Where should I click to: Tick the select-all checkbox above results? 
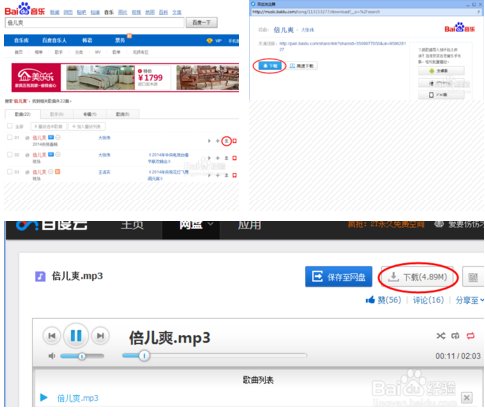pyautogui.click(x=10, y=126)
